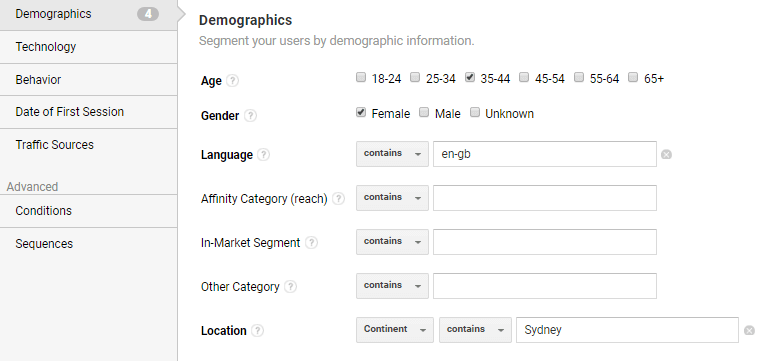The height and width of the screenshot is (361, 775).
Task: Check the 55-64 age checkbox
Action: [579, 77]
